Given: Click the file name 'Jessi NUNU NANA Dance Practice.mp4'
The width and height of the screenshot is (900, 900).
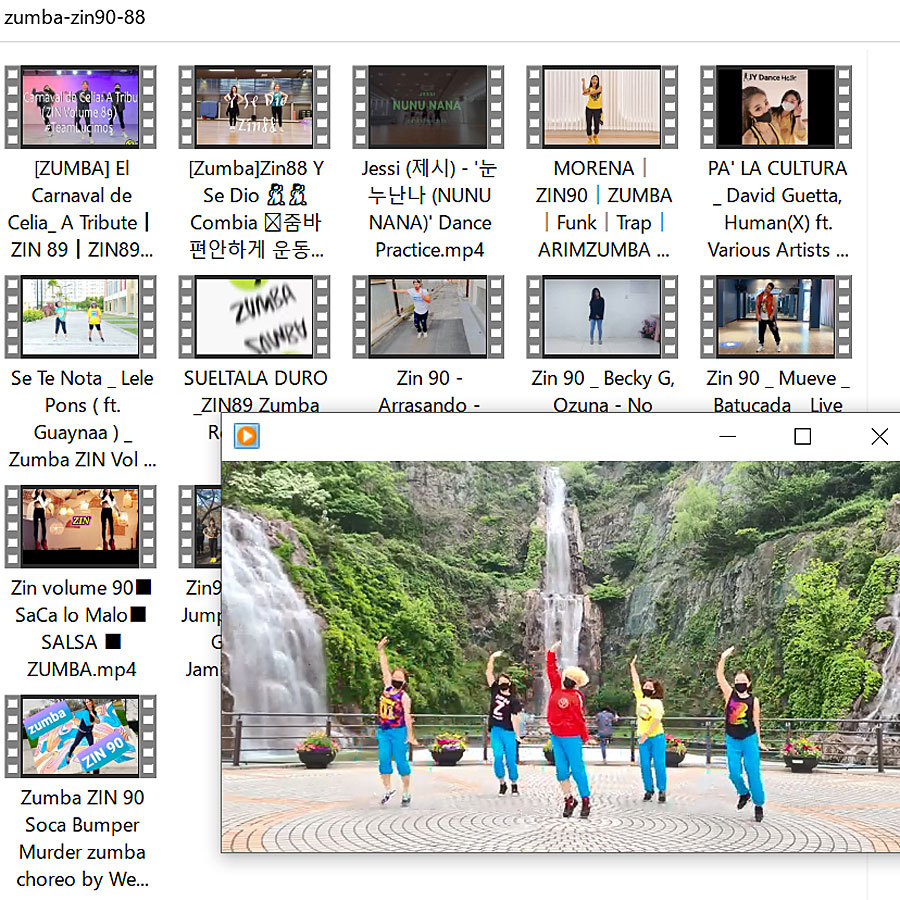Looking at the screenshot, I should point(429,209).
